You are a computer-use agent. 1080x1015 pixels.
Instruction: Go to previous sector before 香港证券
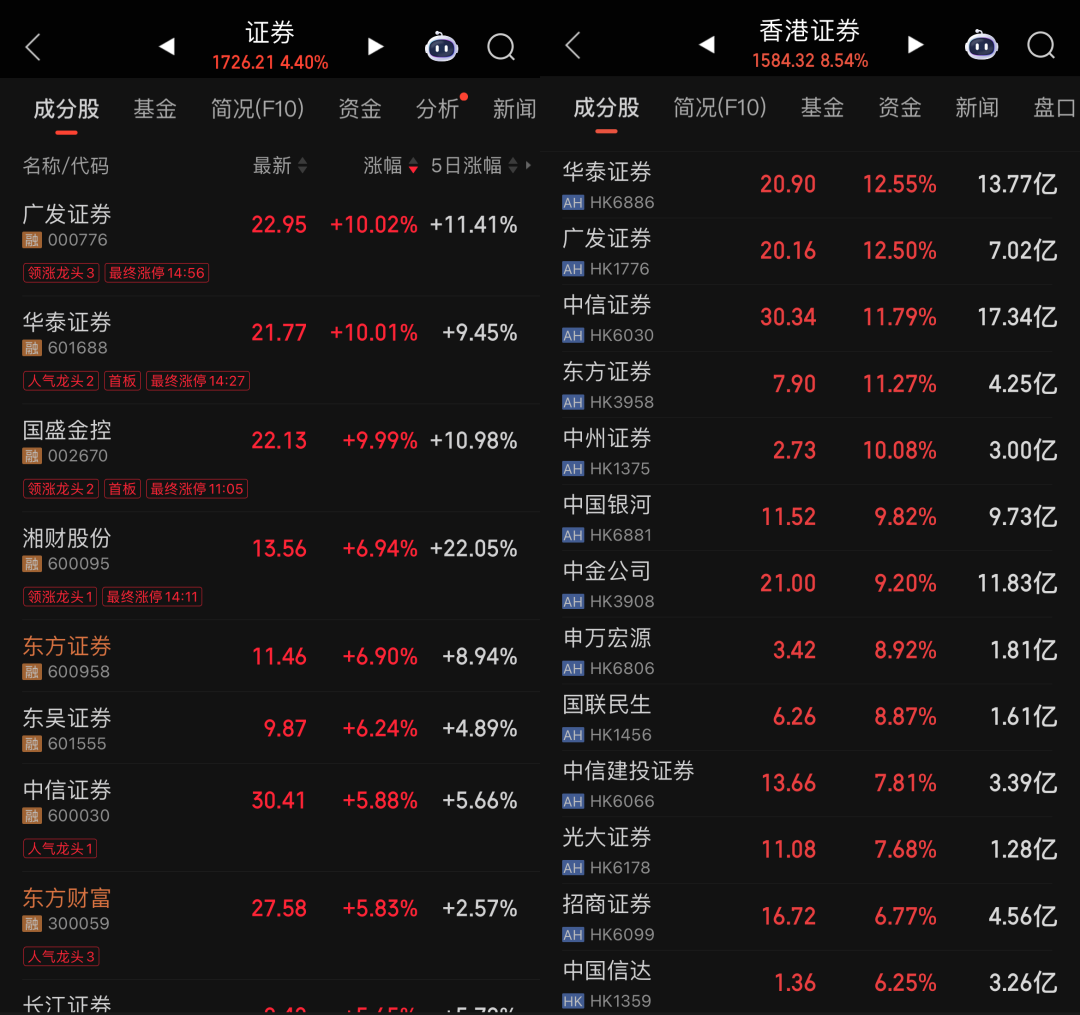706,45
